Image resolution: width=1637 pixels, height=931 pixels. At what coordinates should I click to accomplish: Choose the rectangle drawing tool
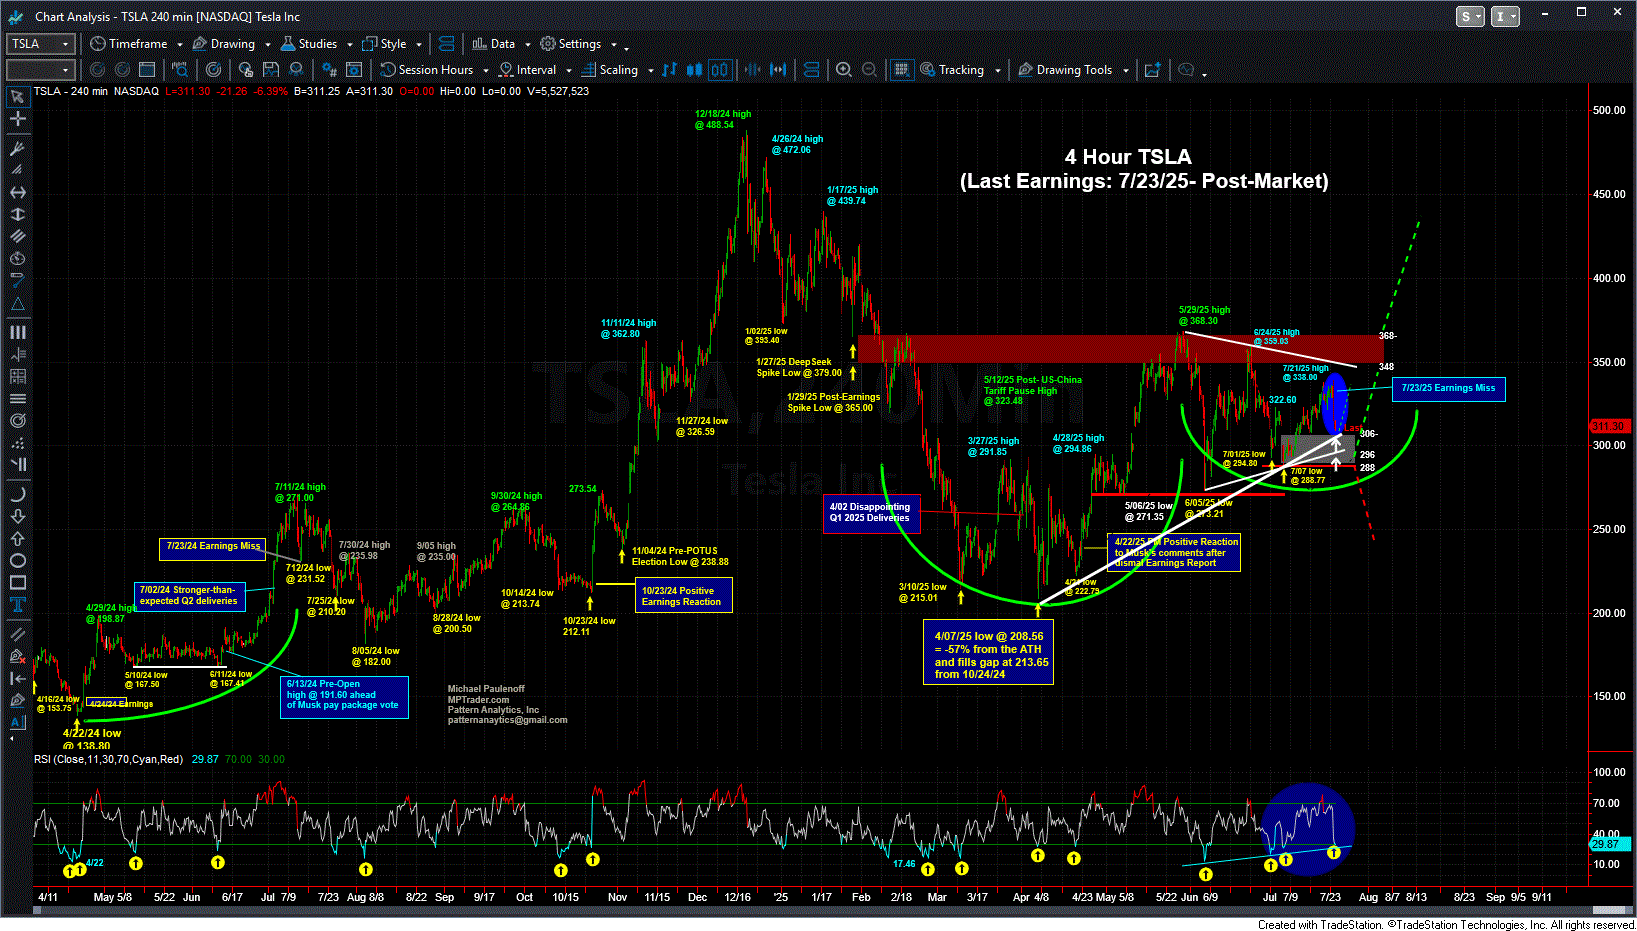click(17, 582)
